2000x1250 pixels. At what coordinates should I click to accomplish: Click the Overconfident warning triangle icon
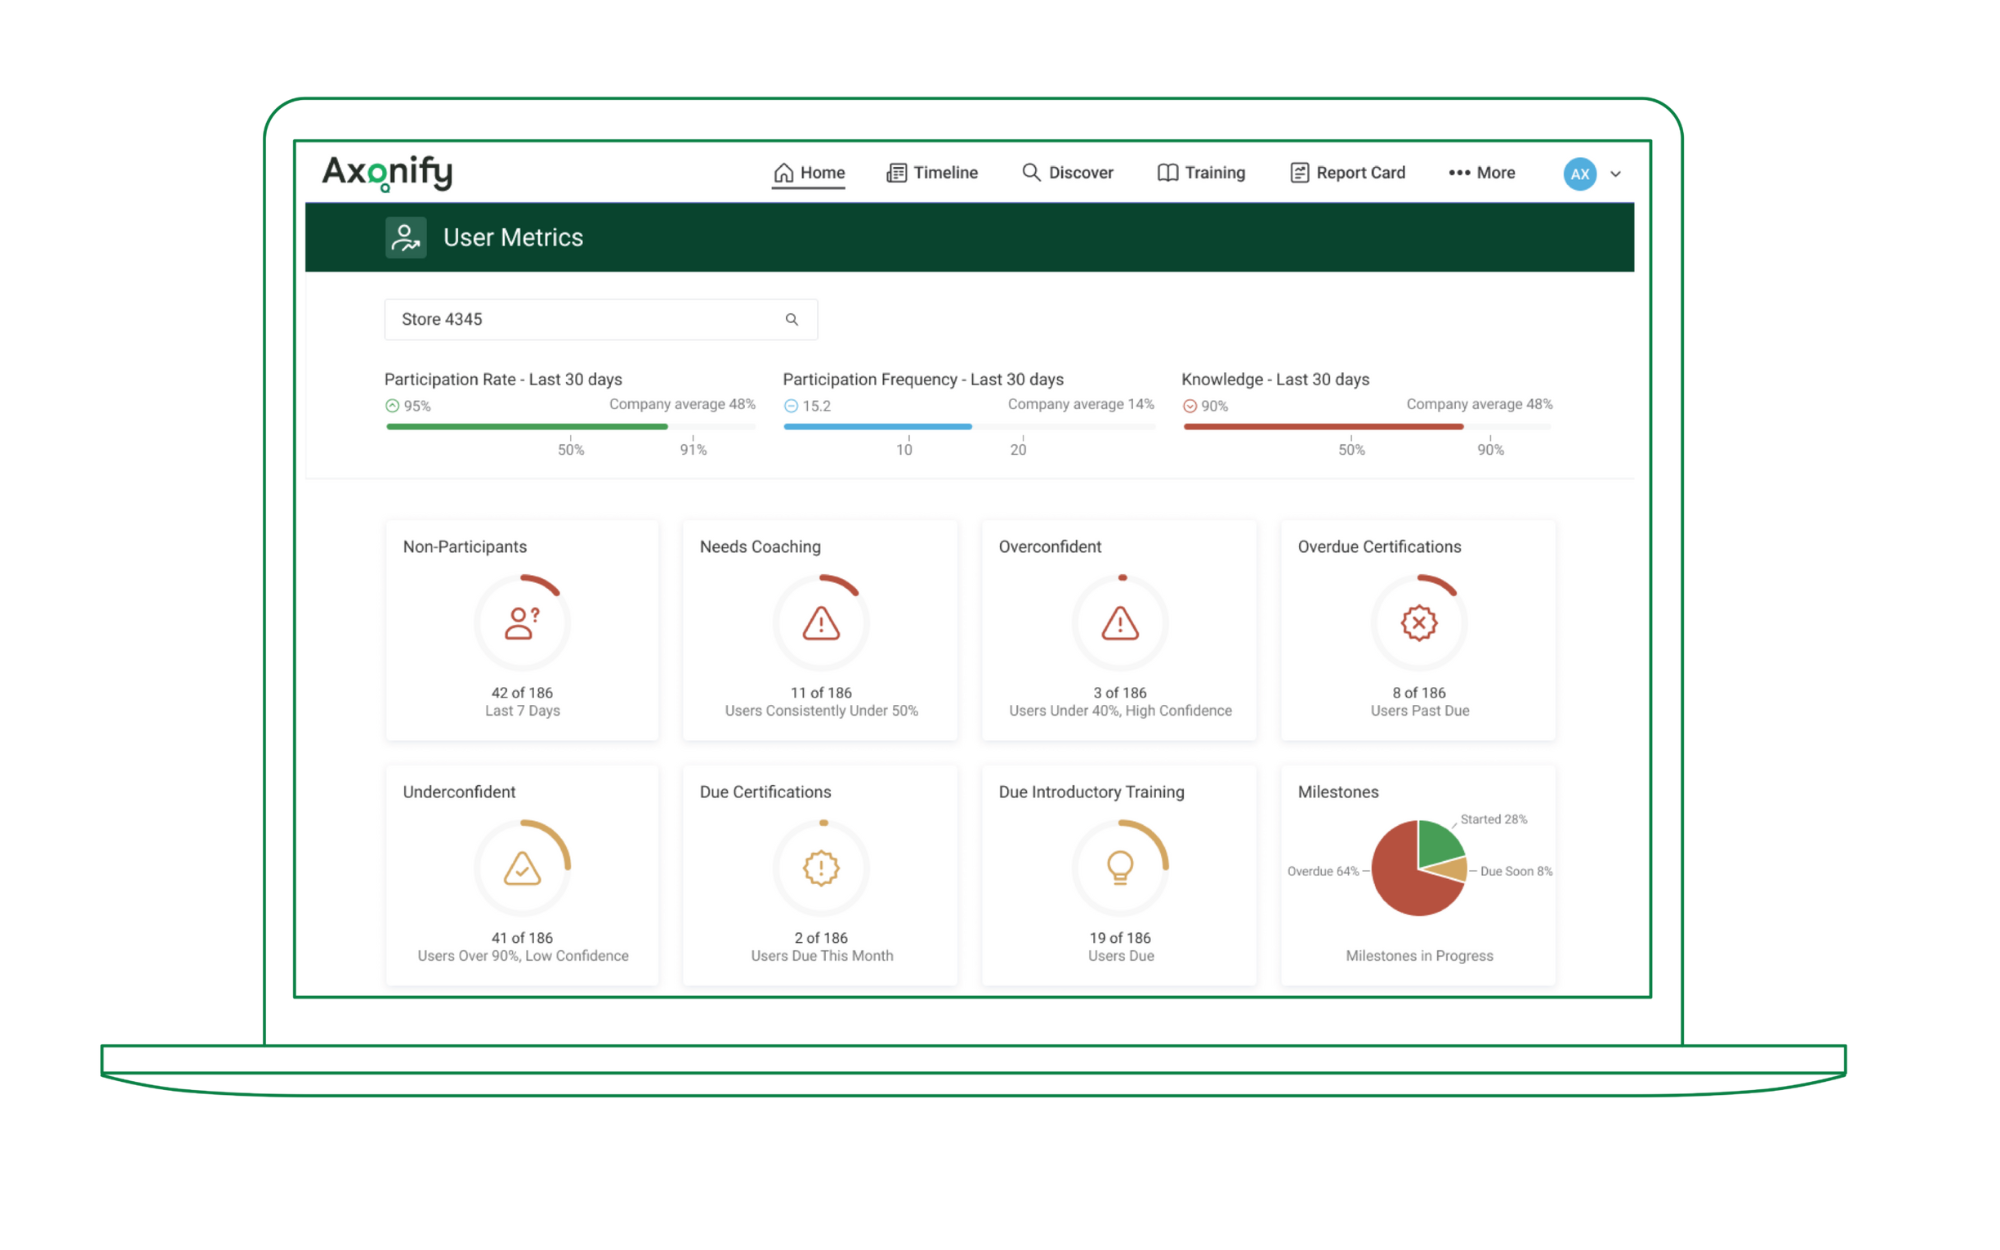click(x=1120, y=623)
